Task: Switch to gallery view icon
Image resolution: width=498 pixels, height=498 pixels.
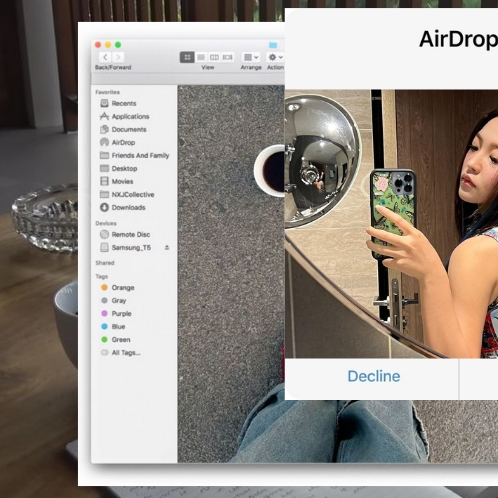Action: click(228, 57)
